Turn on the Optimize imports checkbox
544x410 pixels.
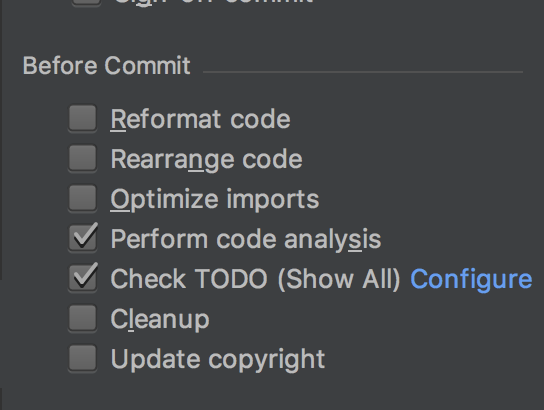coord(83,198)
